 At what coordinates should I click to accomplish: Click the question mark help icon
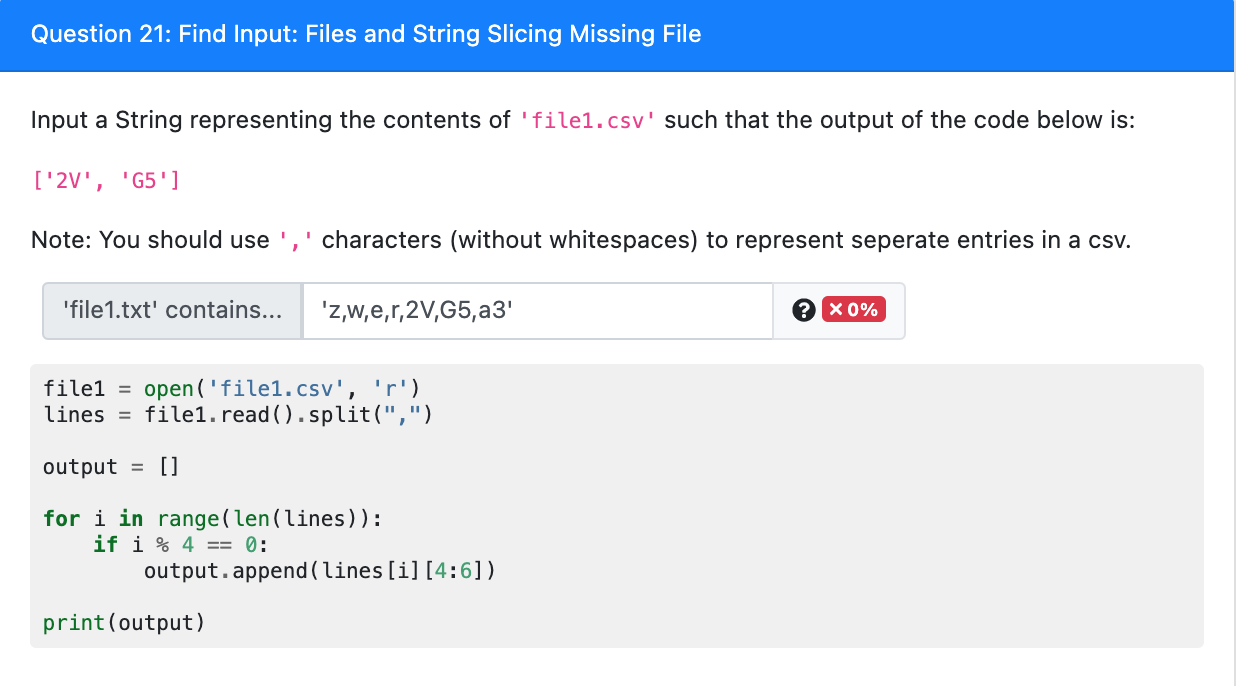(801, 311)
